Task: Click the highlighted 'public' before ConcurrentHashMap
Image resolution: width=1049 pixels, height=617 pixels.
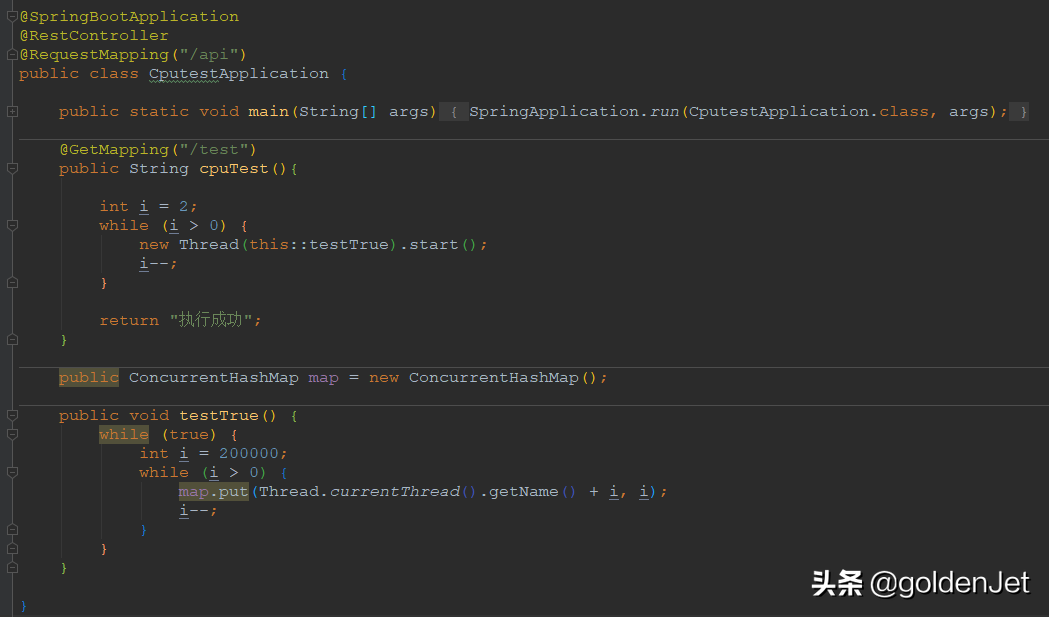Action: point(88,378)
